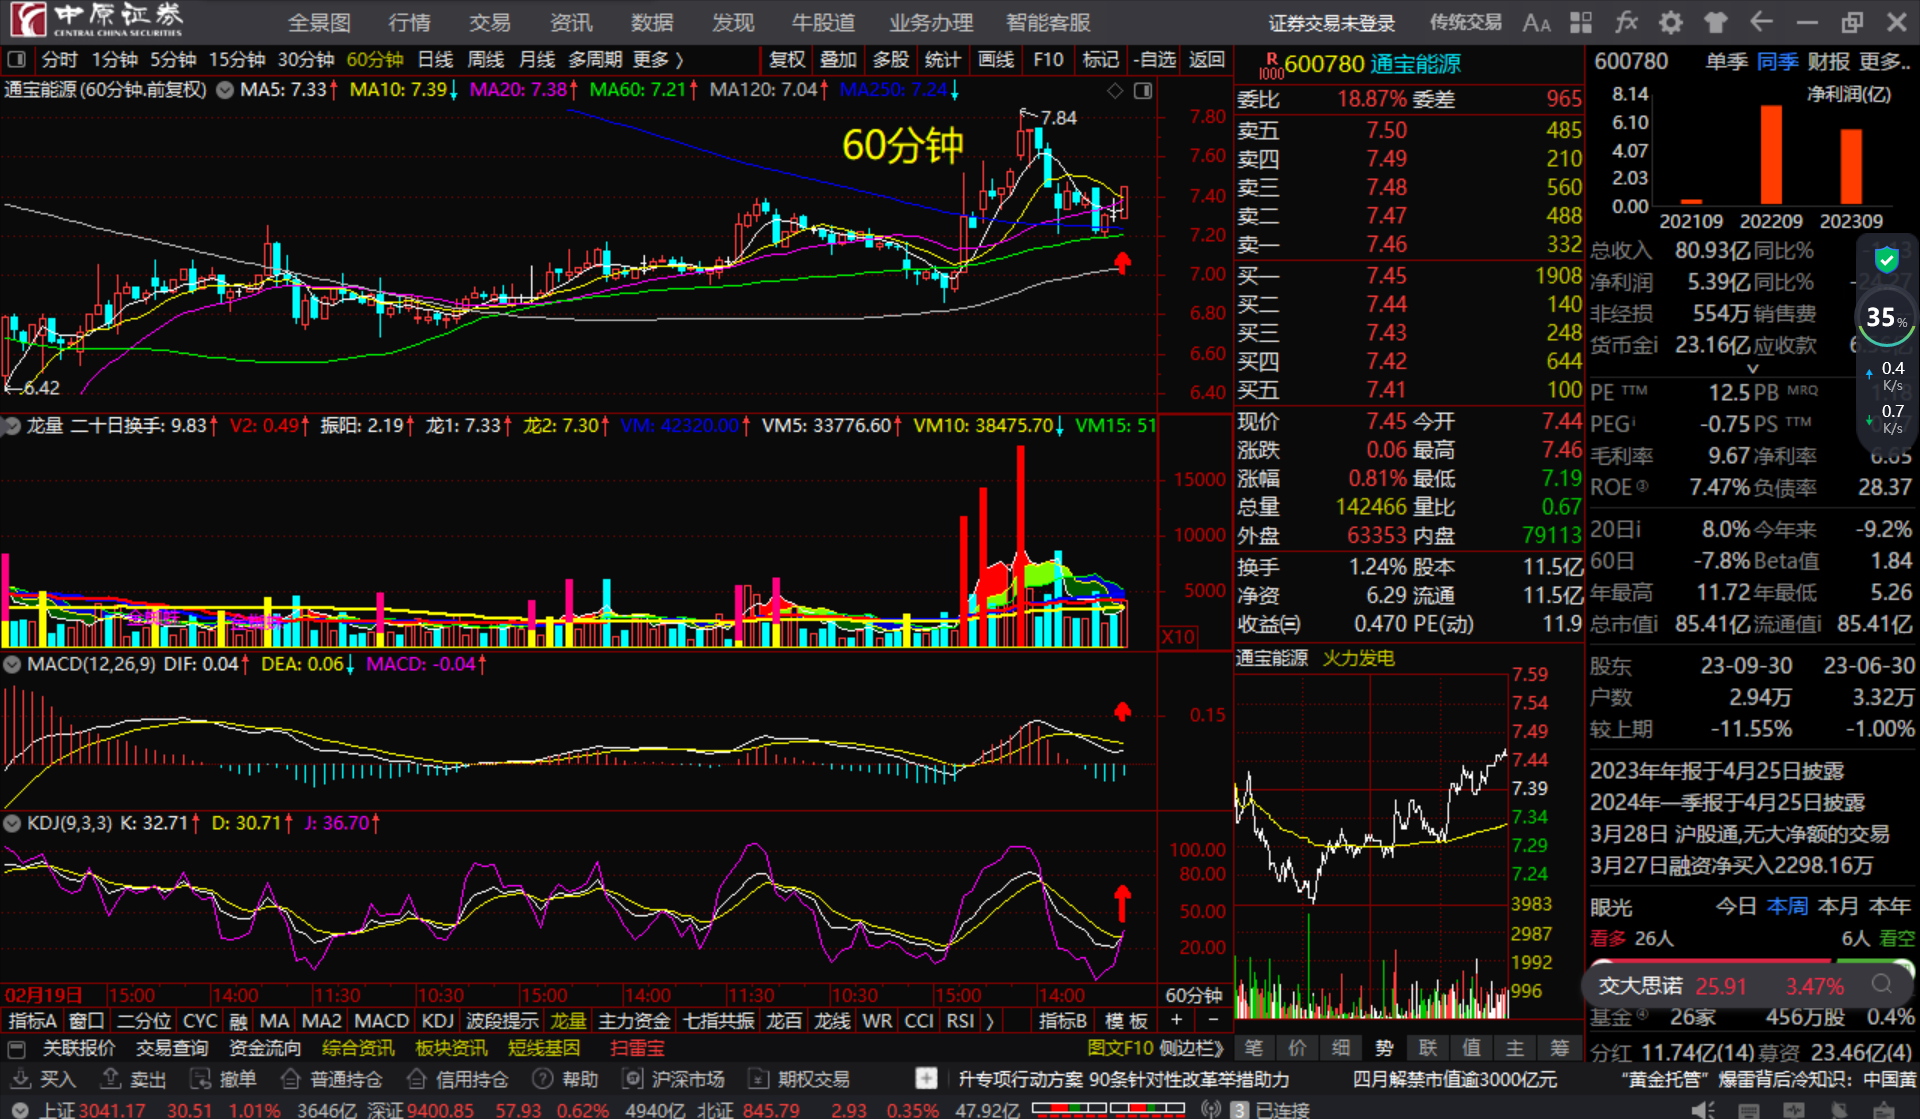Select the 单季 report option
Screen dimensions: 1920x1119
pos(1726,62)
